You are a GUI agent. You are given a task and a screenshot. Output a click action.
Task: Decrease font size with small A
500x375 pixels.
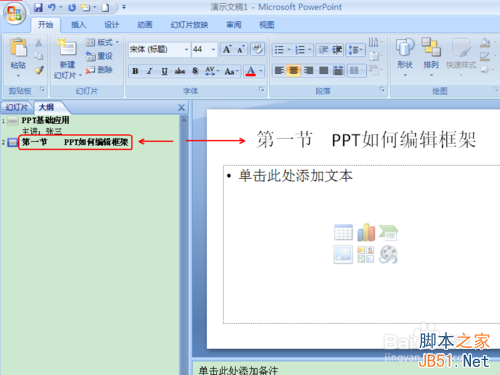coord(241,49)
